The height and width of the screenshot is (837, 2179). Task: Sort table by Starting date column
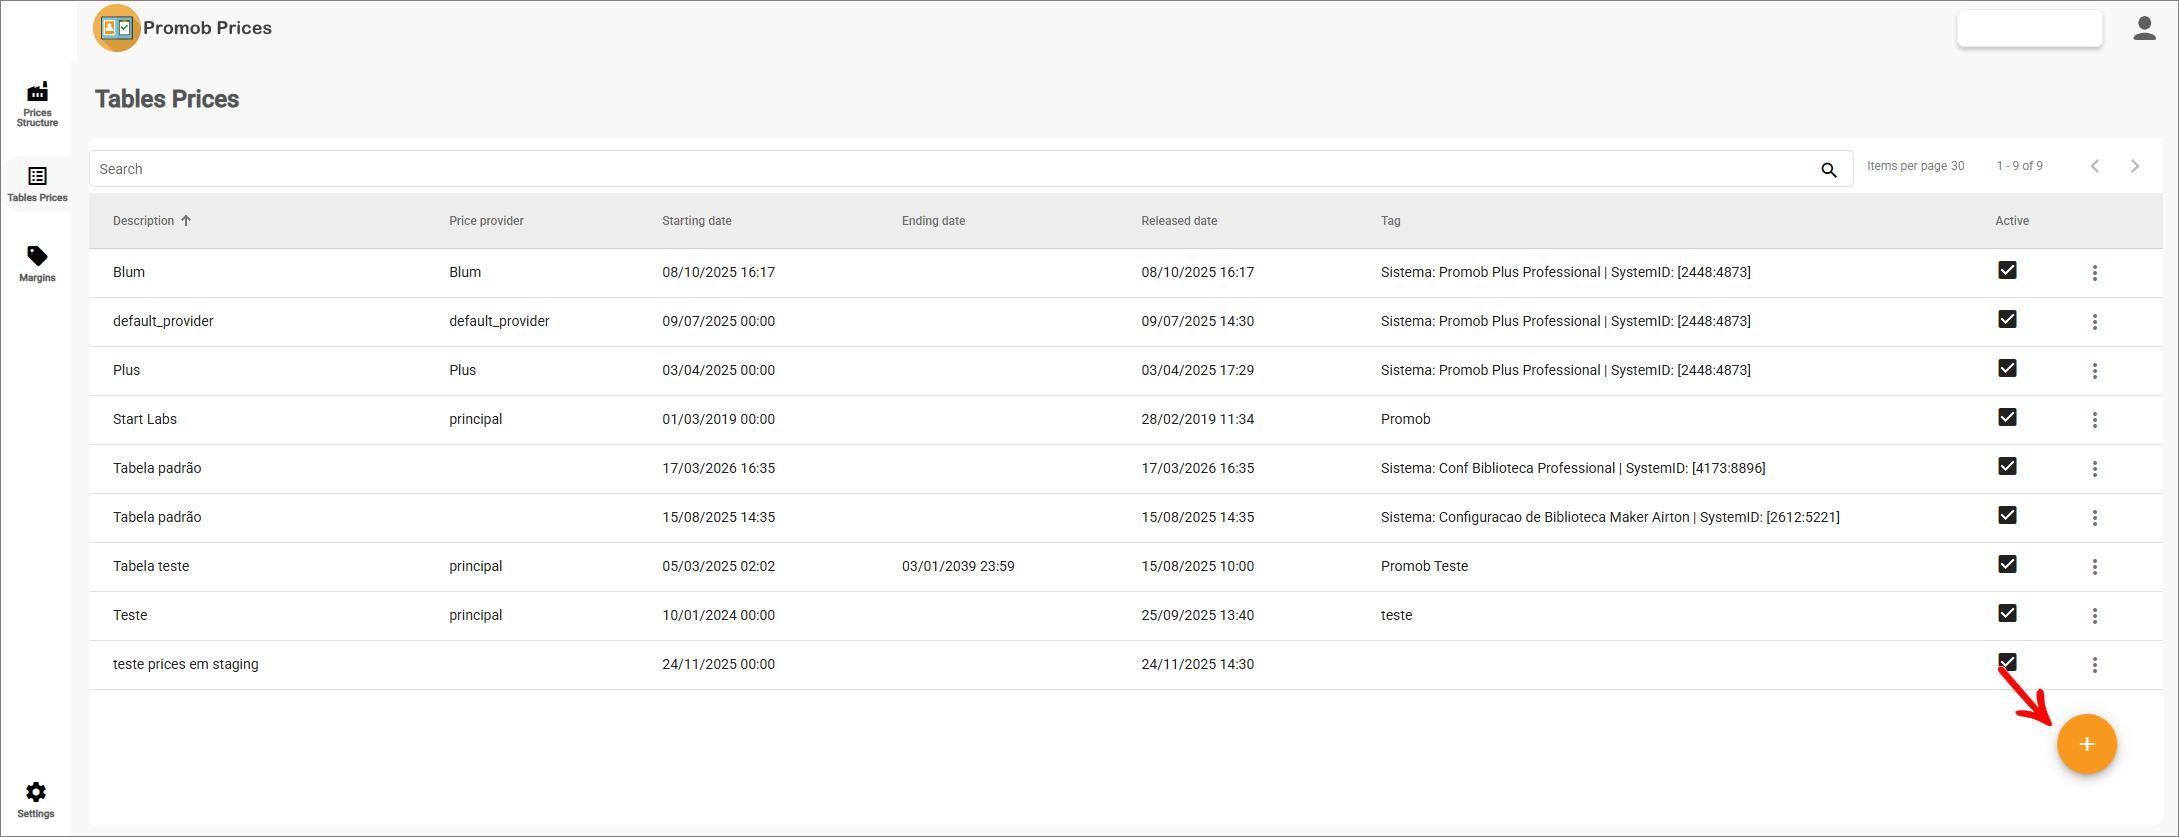click(x=697, y=221)
